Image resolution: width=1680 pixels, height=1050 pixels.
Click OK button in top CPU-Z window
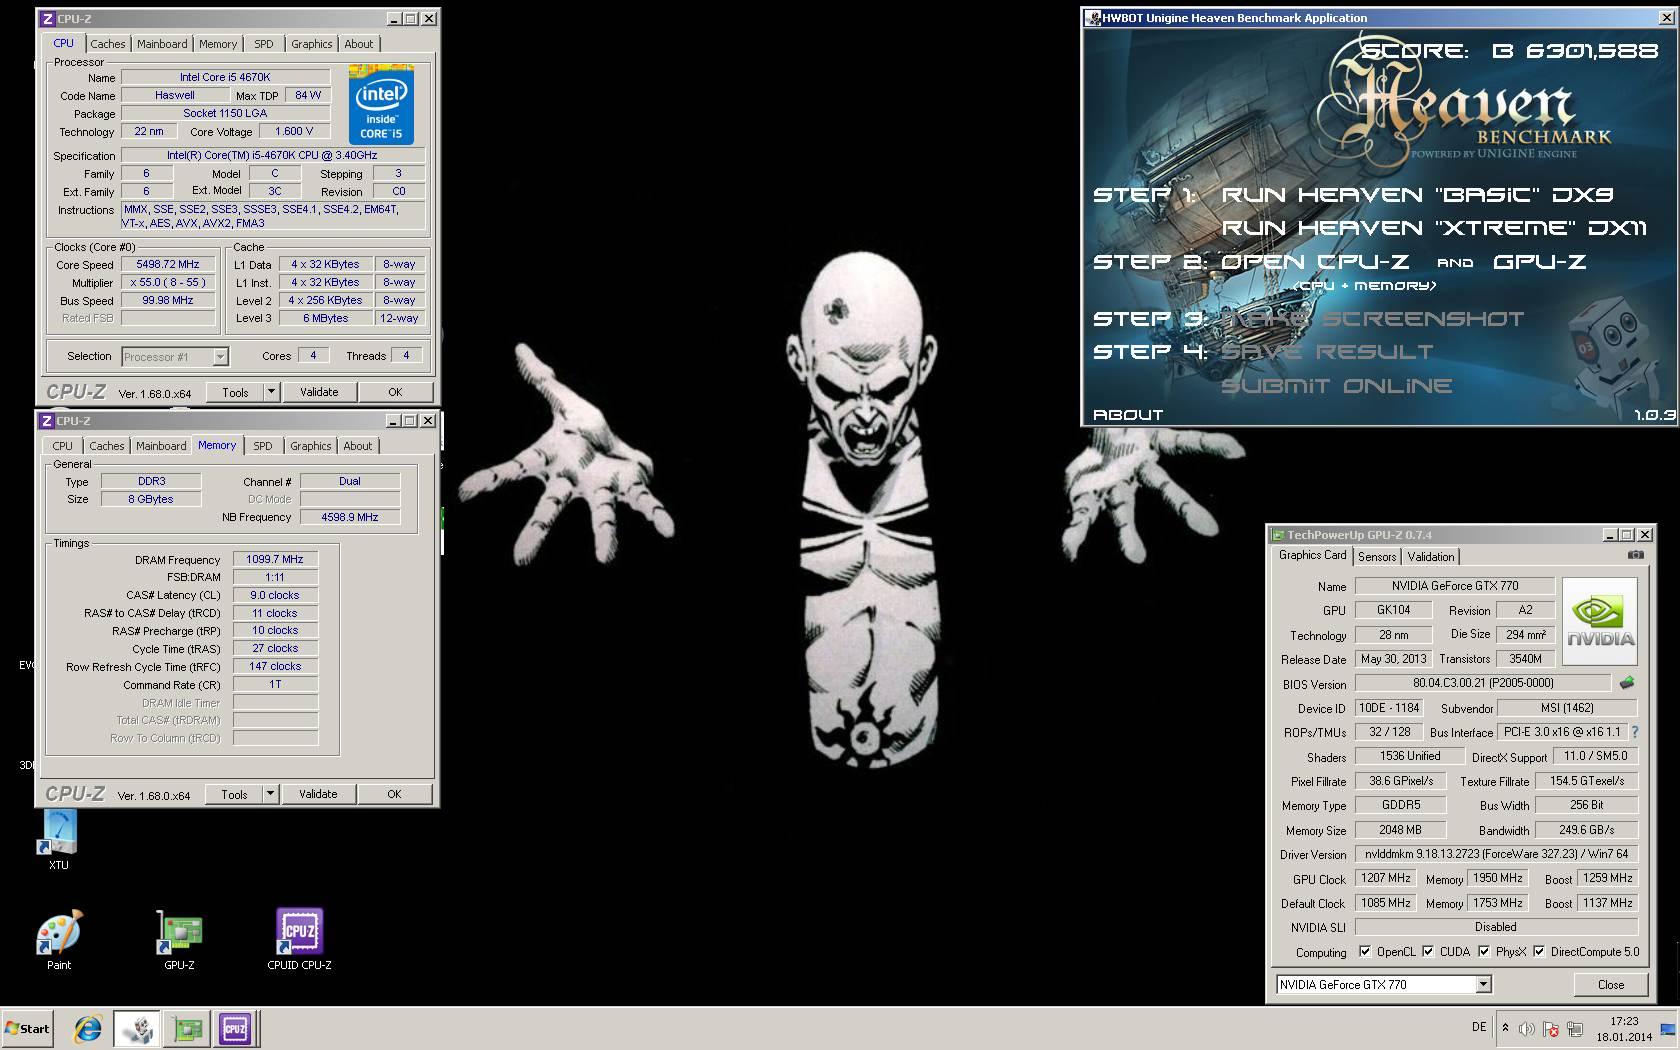click(x=395, y=392)
